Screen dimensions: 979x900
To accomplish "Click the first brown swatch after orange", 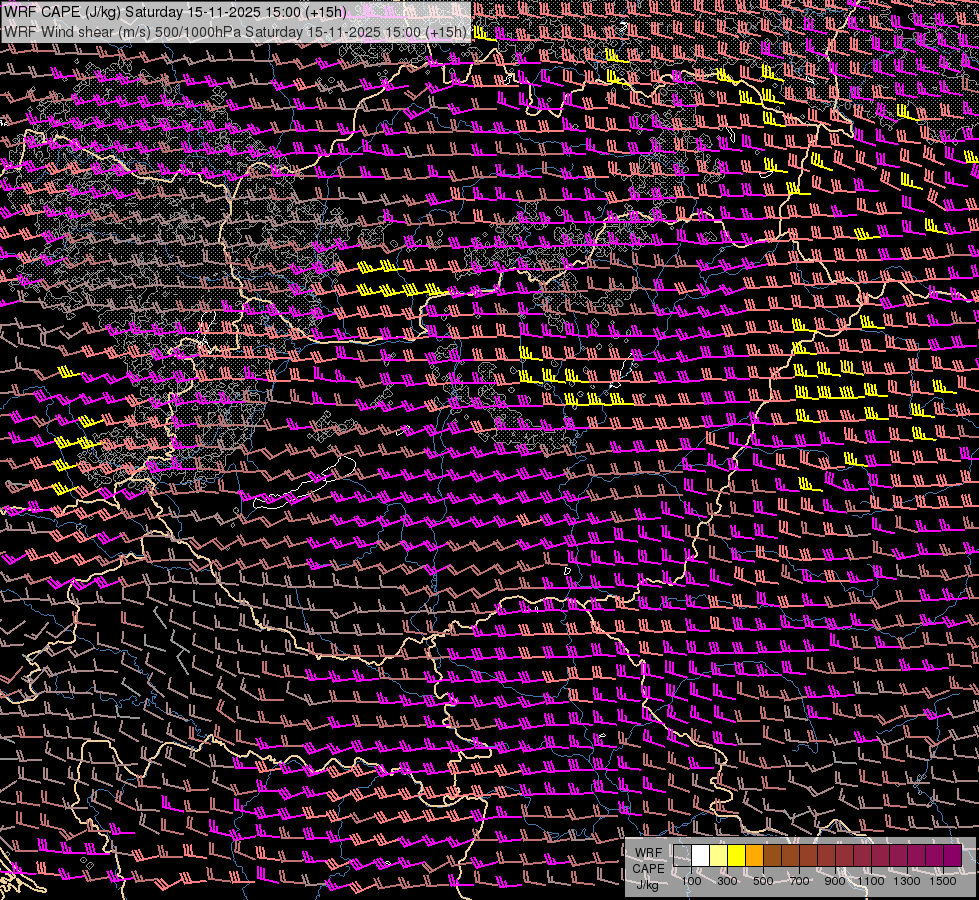I will [x=772, y=856].
